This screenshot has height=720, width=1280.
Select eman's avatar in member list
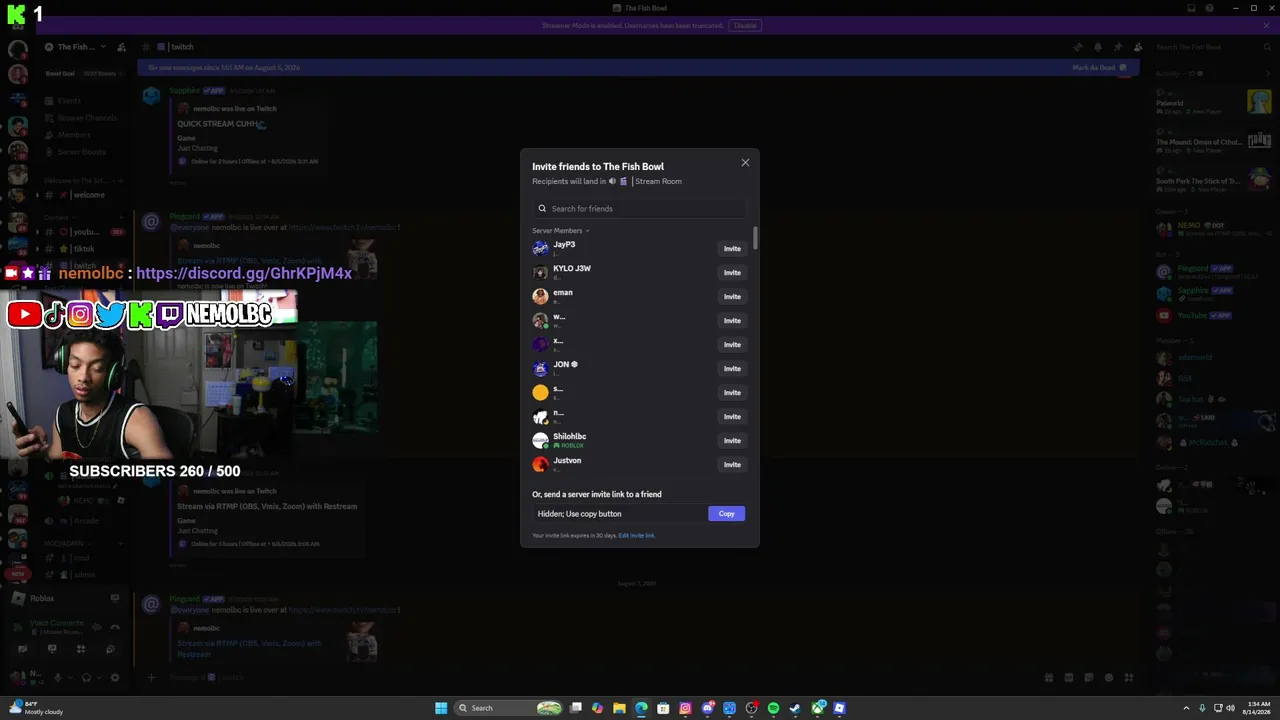click(540, 296)
